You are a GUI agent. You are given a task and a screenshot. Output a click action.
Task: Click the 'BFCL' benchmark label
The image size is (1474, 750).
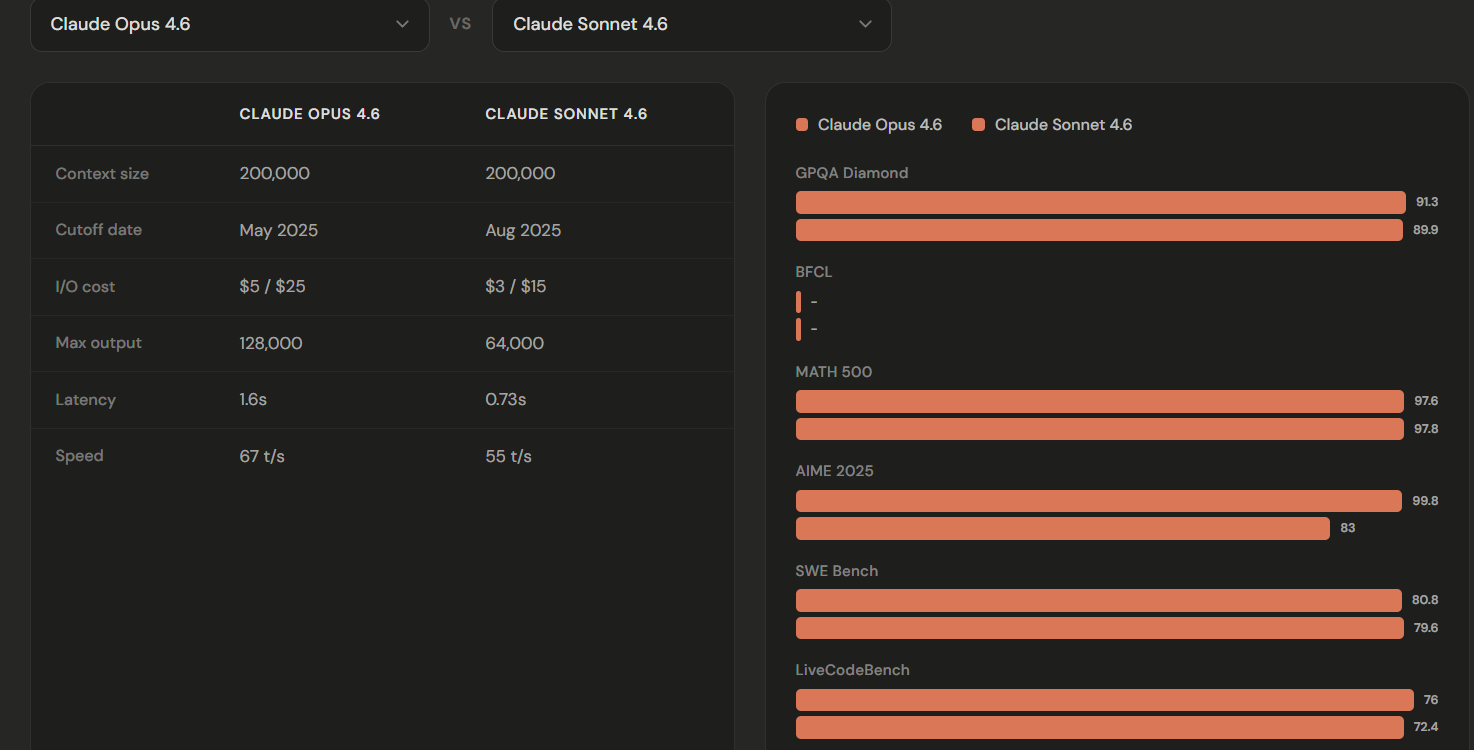[814, 272]
